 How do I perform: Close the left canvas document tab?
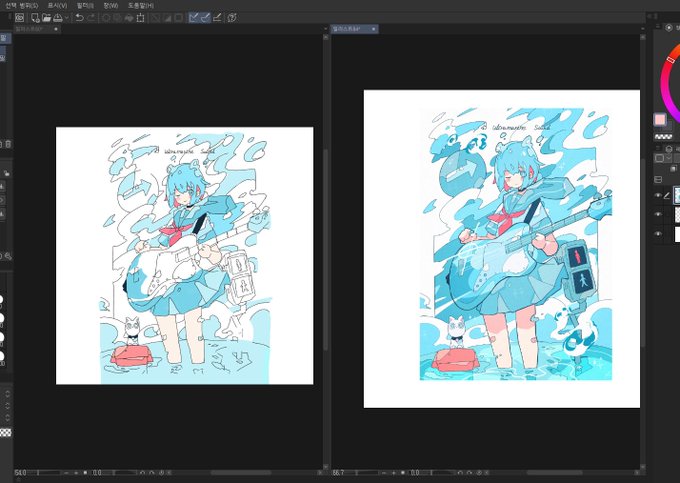click(56, 29)
